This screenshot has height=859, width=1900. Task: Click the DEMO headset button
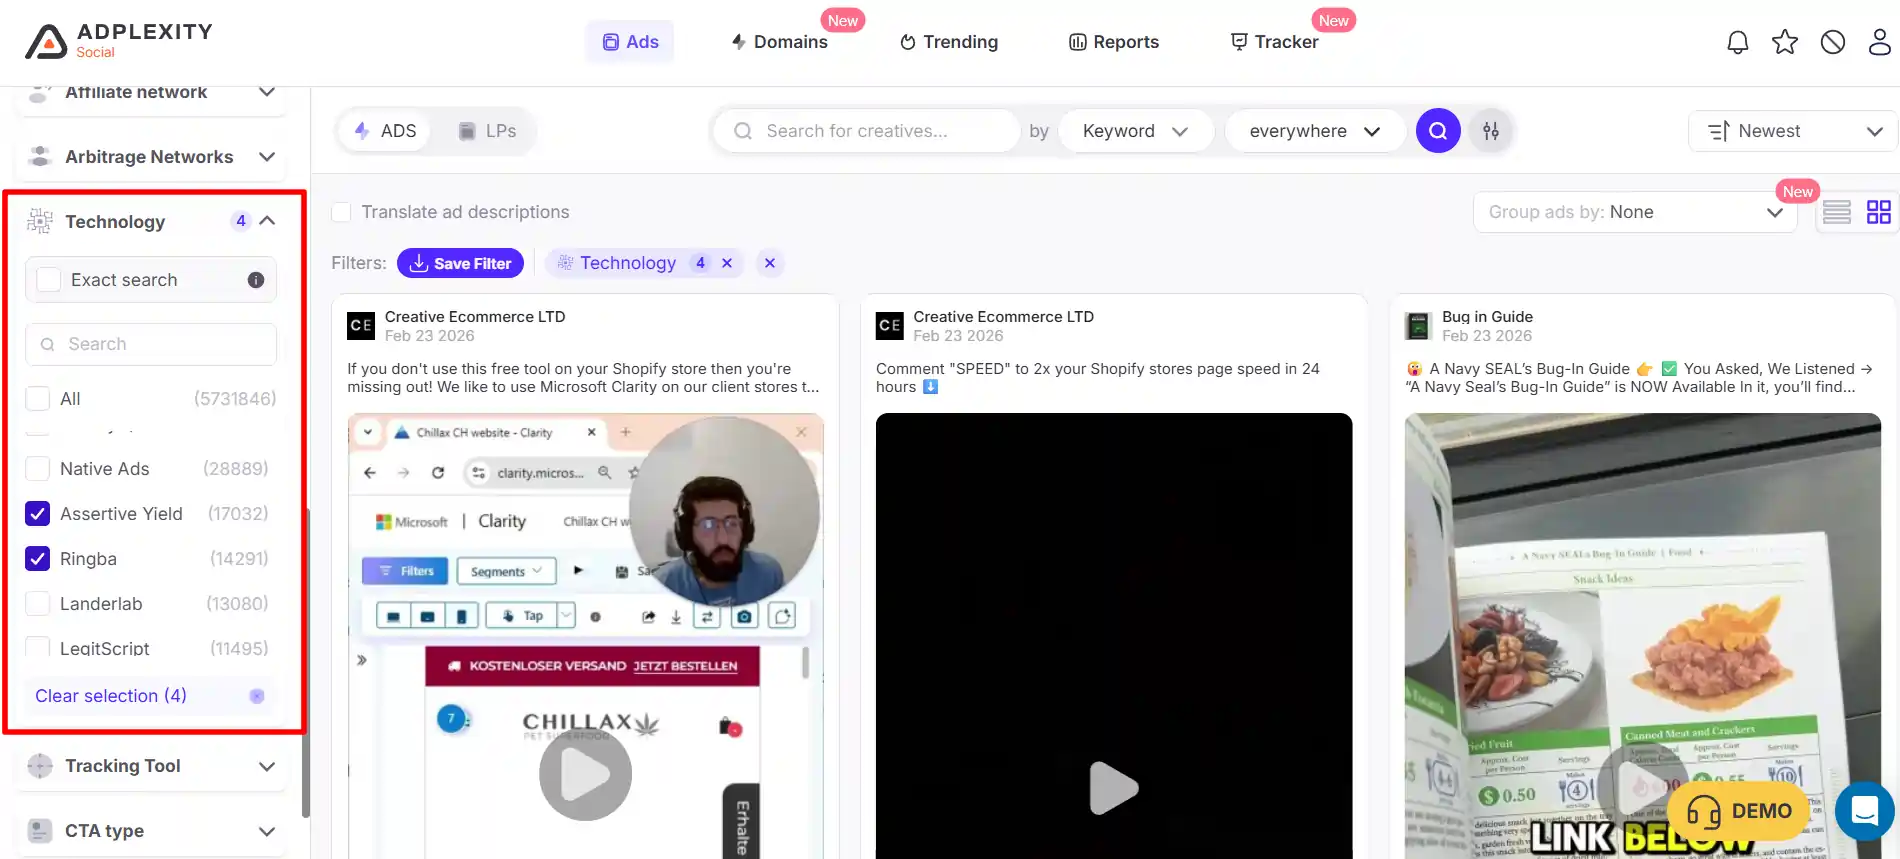tap(1738, 811)
